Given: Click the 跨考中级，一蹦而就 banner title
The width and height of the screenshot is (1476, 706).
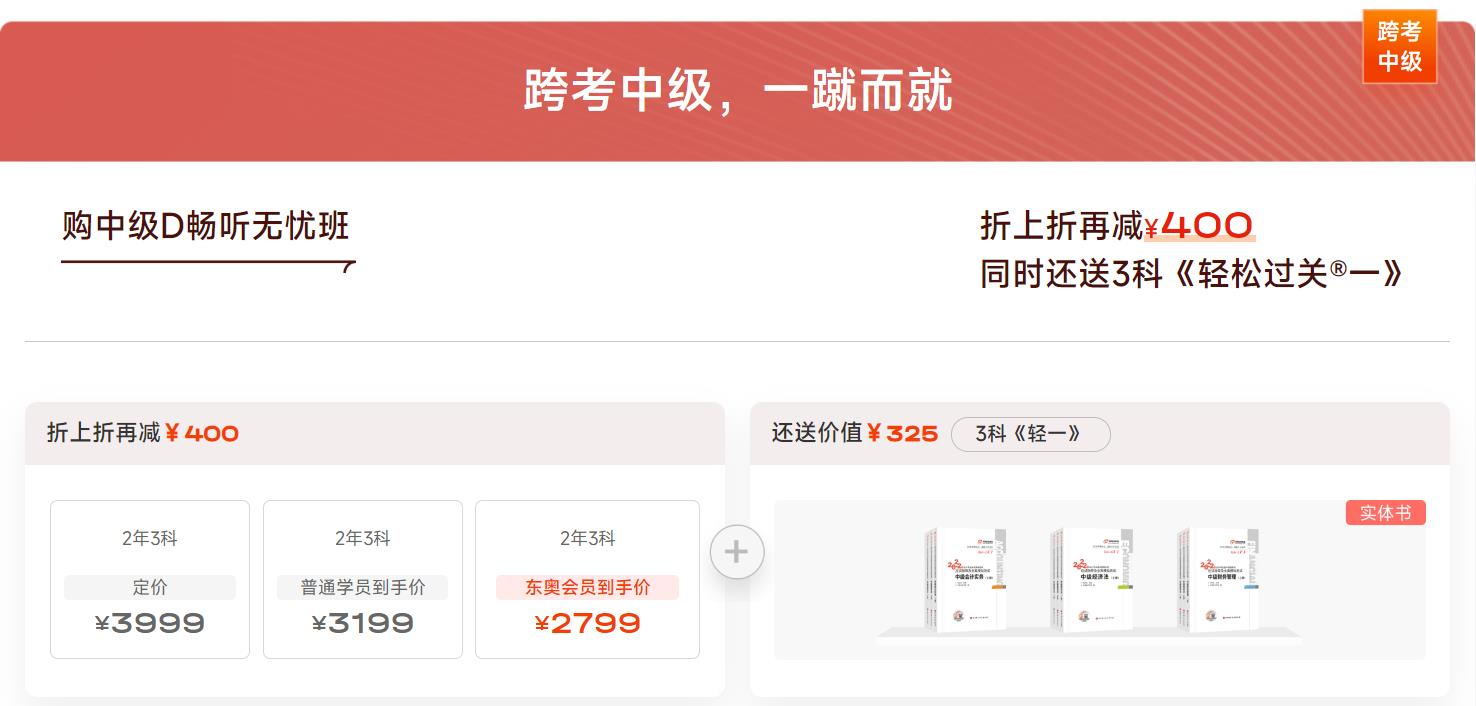Looking at the screenshot, I should click(737, 91).
